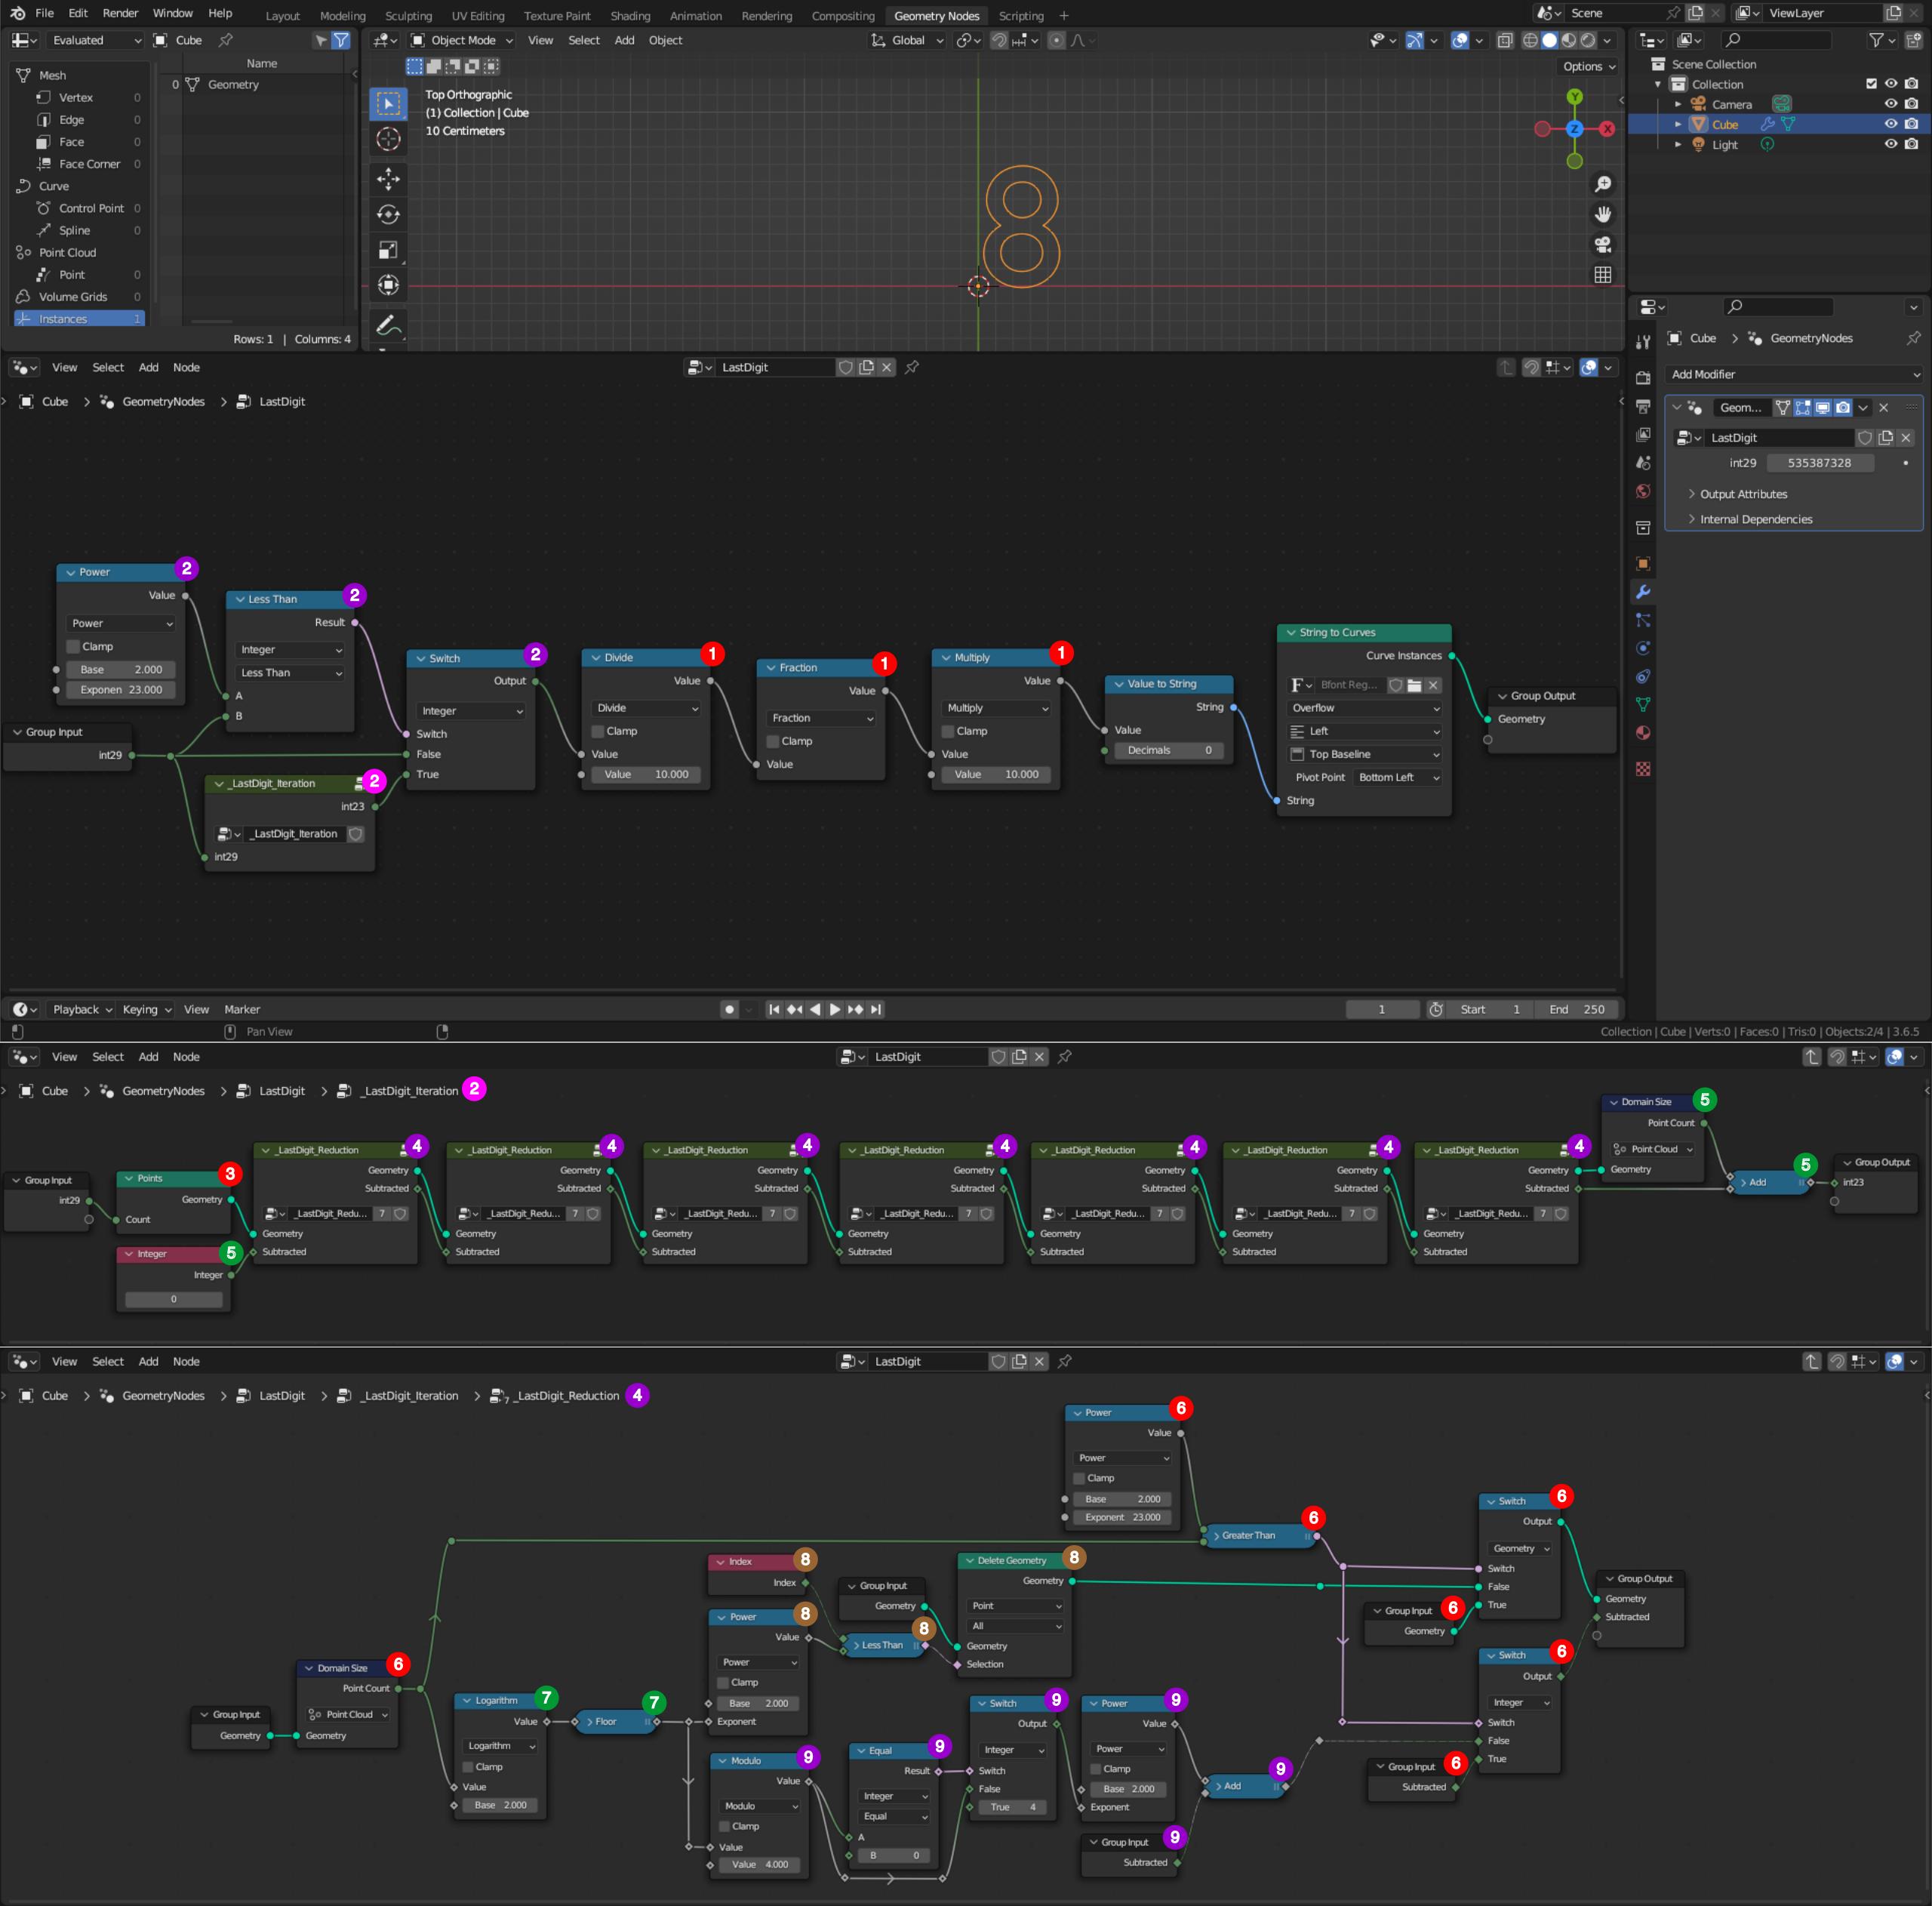The image size is (1932, 1906).
Task: Click jump to first frame button
Action: pos(774,1009)
